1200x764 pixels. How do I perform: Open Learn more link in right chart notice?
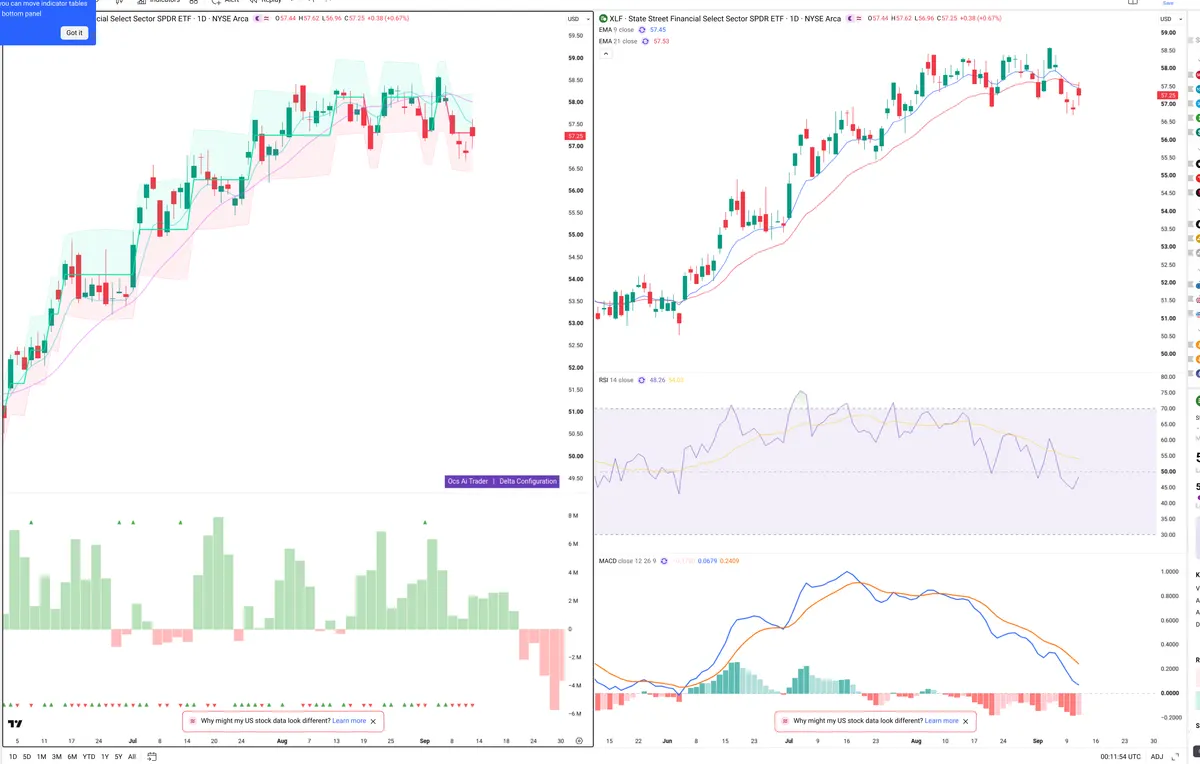click(x=941, y=721)
